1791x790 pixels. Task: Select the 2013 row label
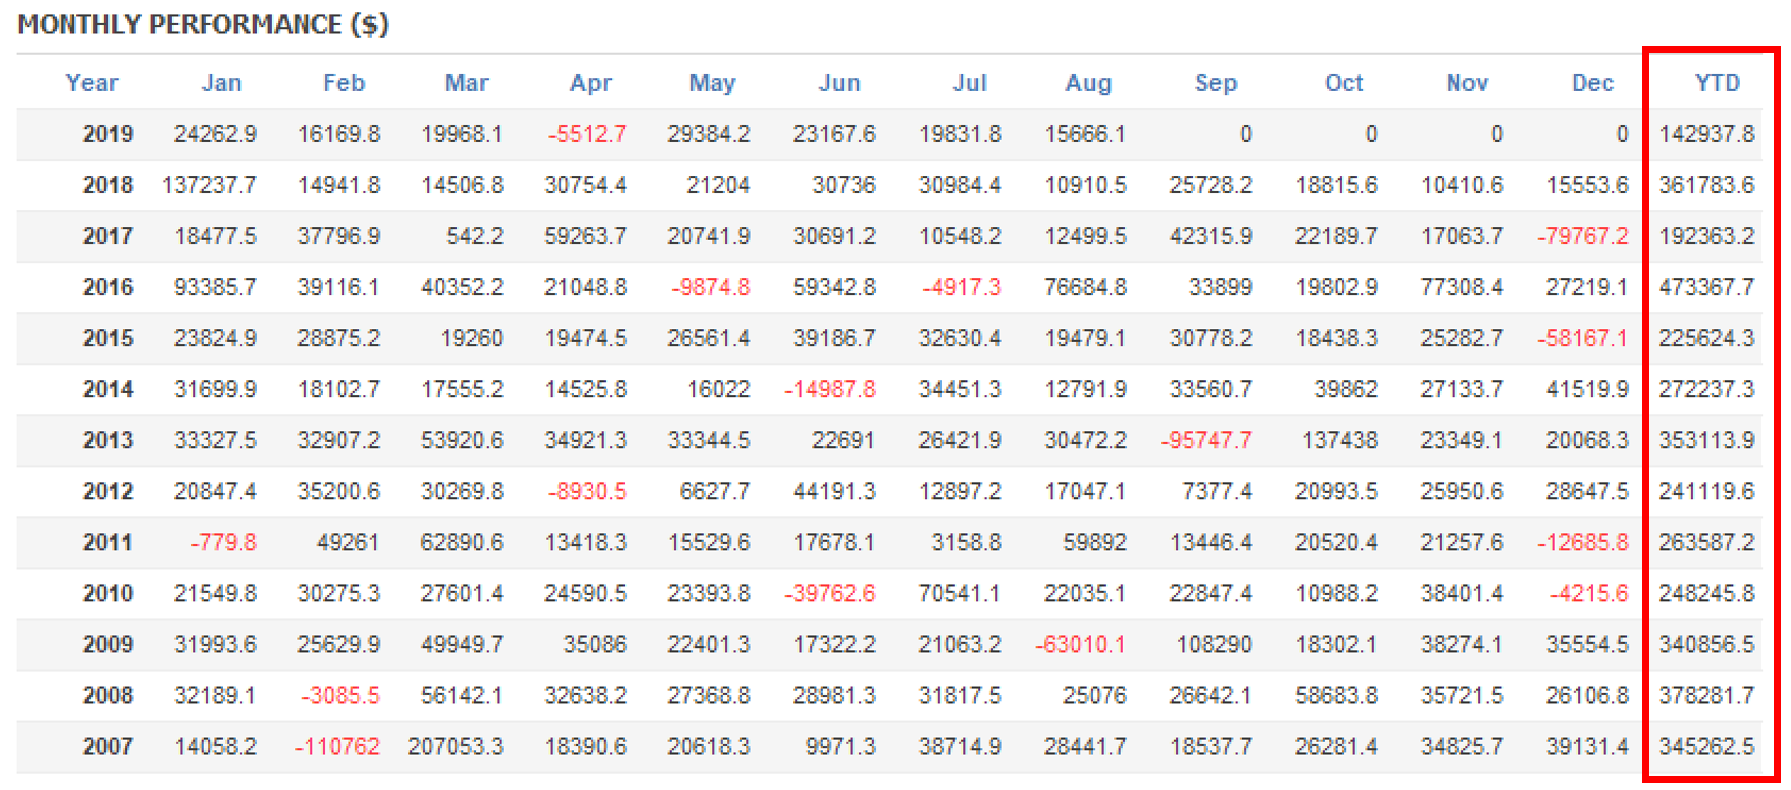[108, 440]
